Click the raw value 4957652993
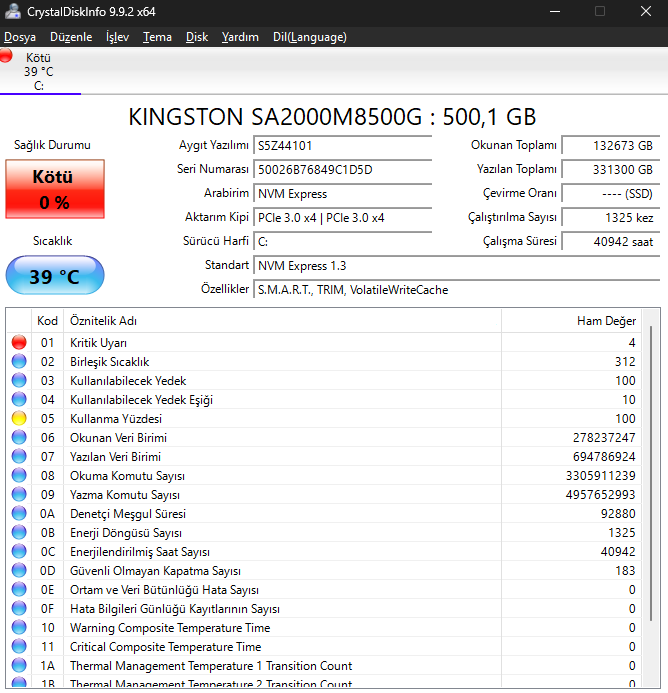Screen dimensions: 668x693 click(600, 495)
